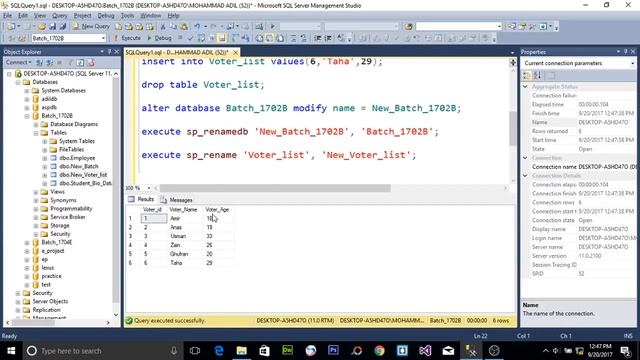Click the query editor horizontal scrollbar

(x=275, y=188)
